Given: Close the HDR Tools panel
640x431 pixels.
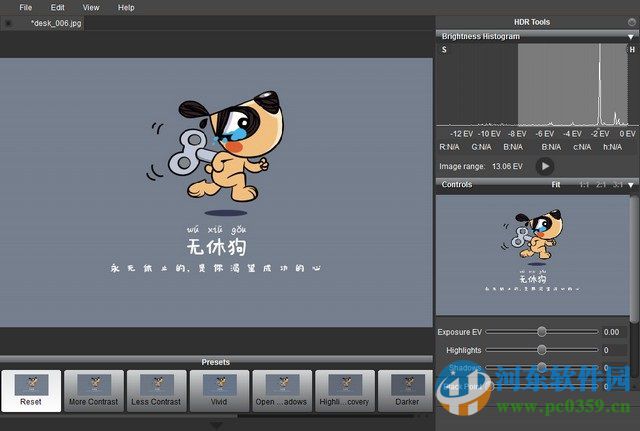Looking at the screenshot, I should coord(631,22).
